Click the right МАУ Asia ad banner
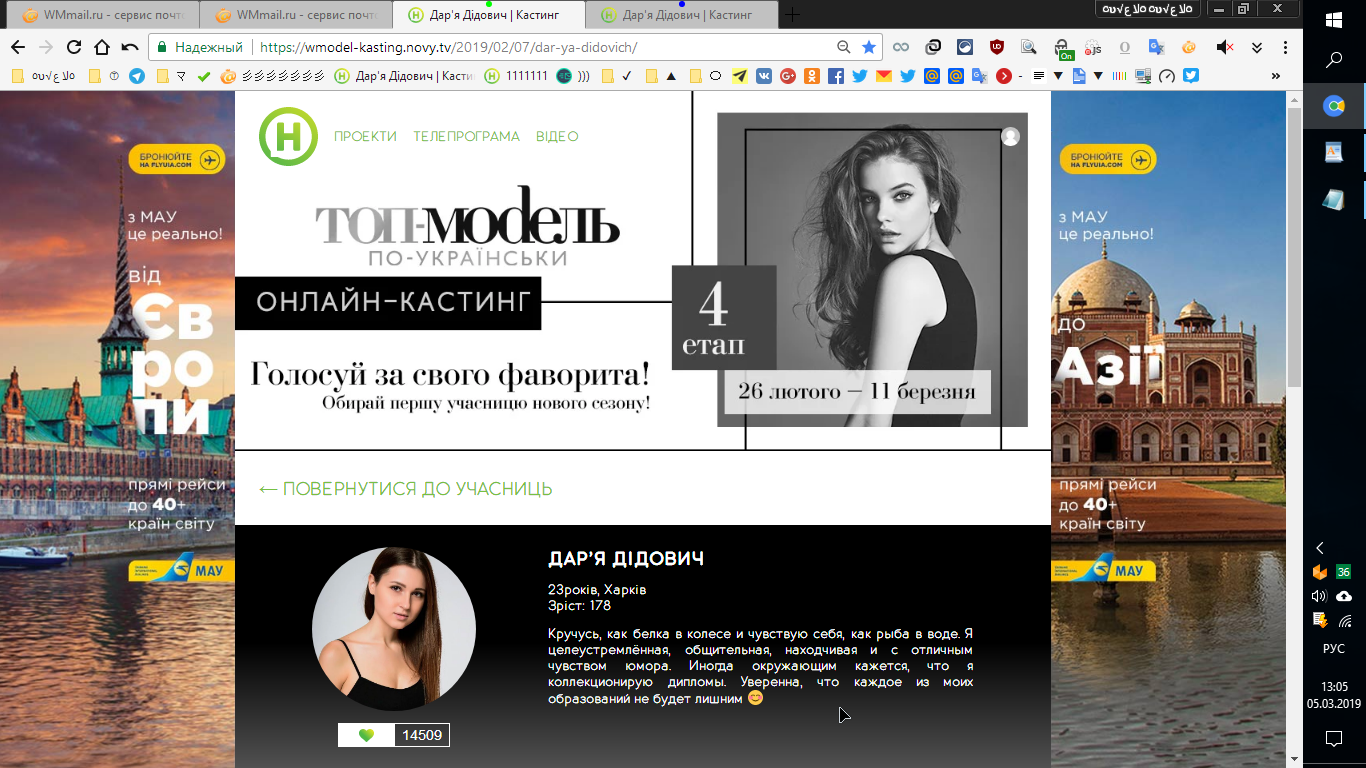 [1168, 429]
